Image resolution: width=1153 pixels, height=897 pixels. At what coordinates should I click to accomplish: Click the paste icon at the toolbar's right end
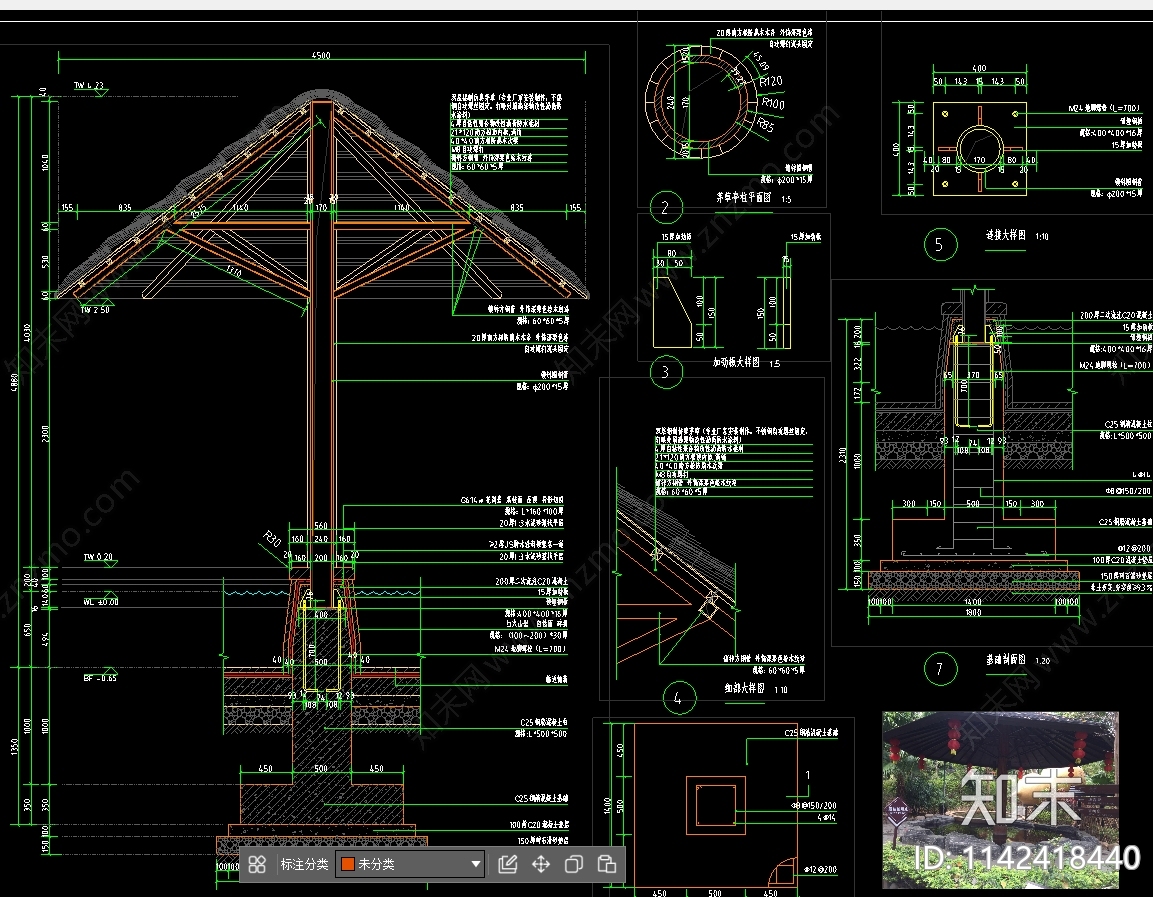coord(606,864)
